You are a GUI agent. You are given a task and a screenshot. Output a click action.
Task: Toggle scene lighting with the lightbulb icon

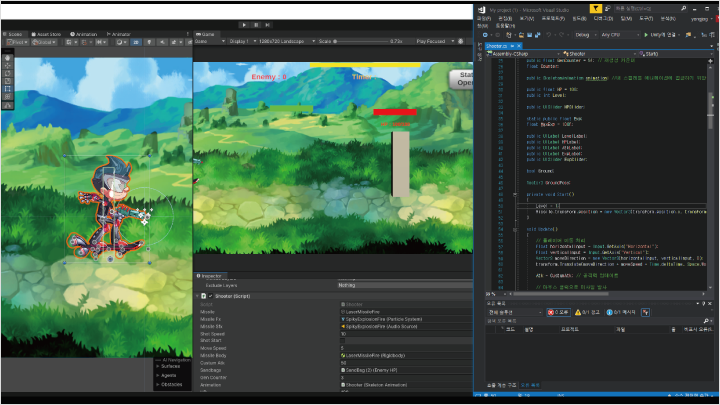149,42
